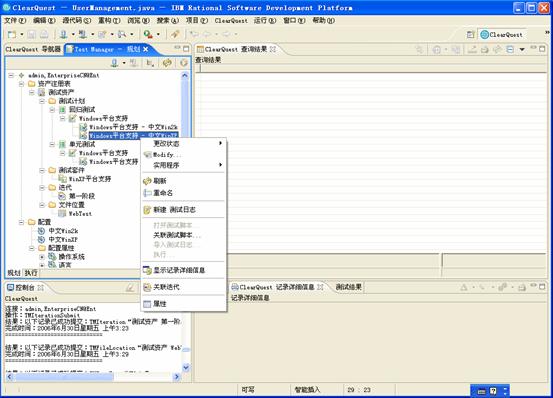Select the ClearQuest 记录详细信息 tab
Image resolution: width=553 pixels, height=398 pixels.
[277, 287]
